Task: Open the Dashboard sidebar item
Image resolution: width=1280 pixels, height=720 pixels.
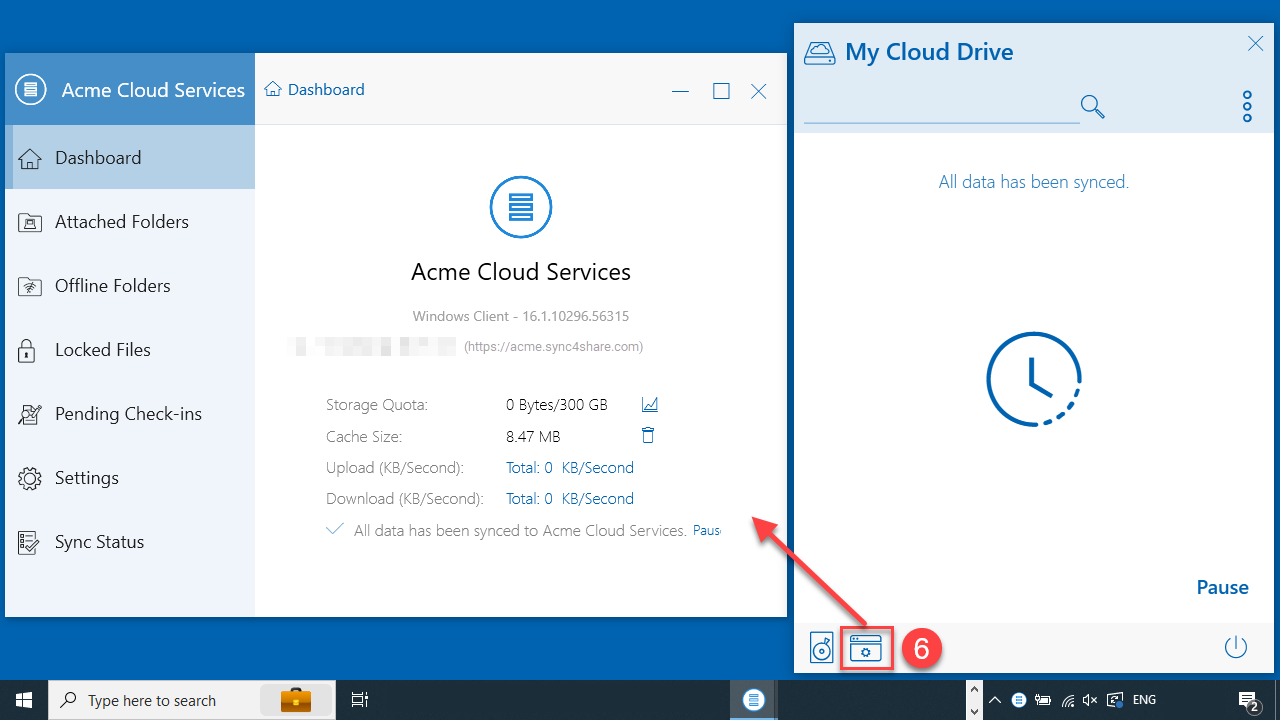Action: (x=130, y=158)
